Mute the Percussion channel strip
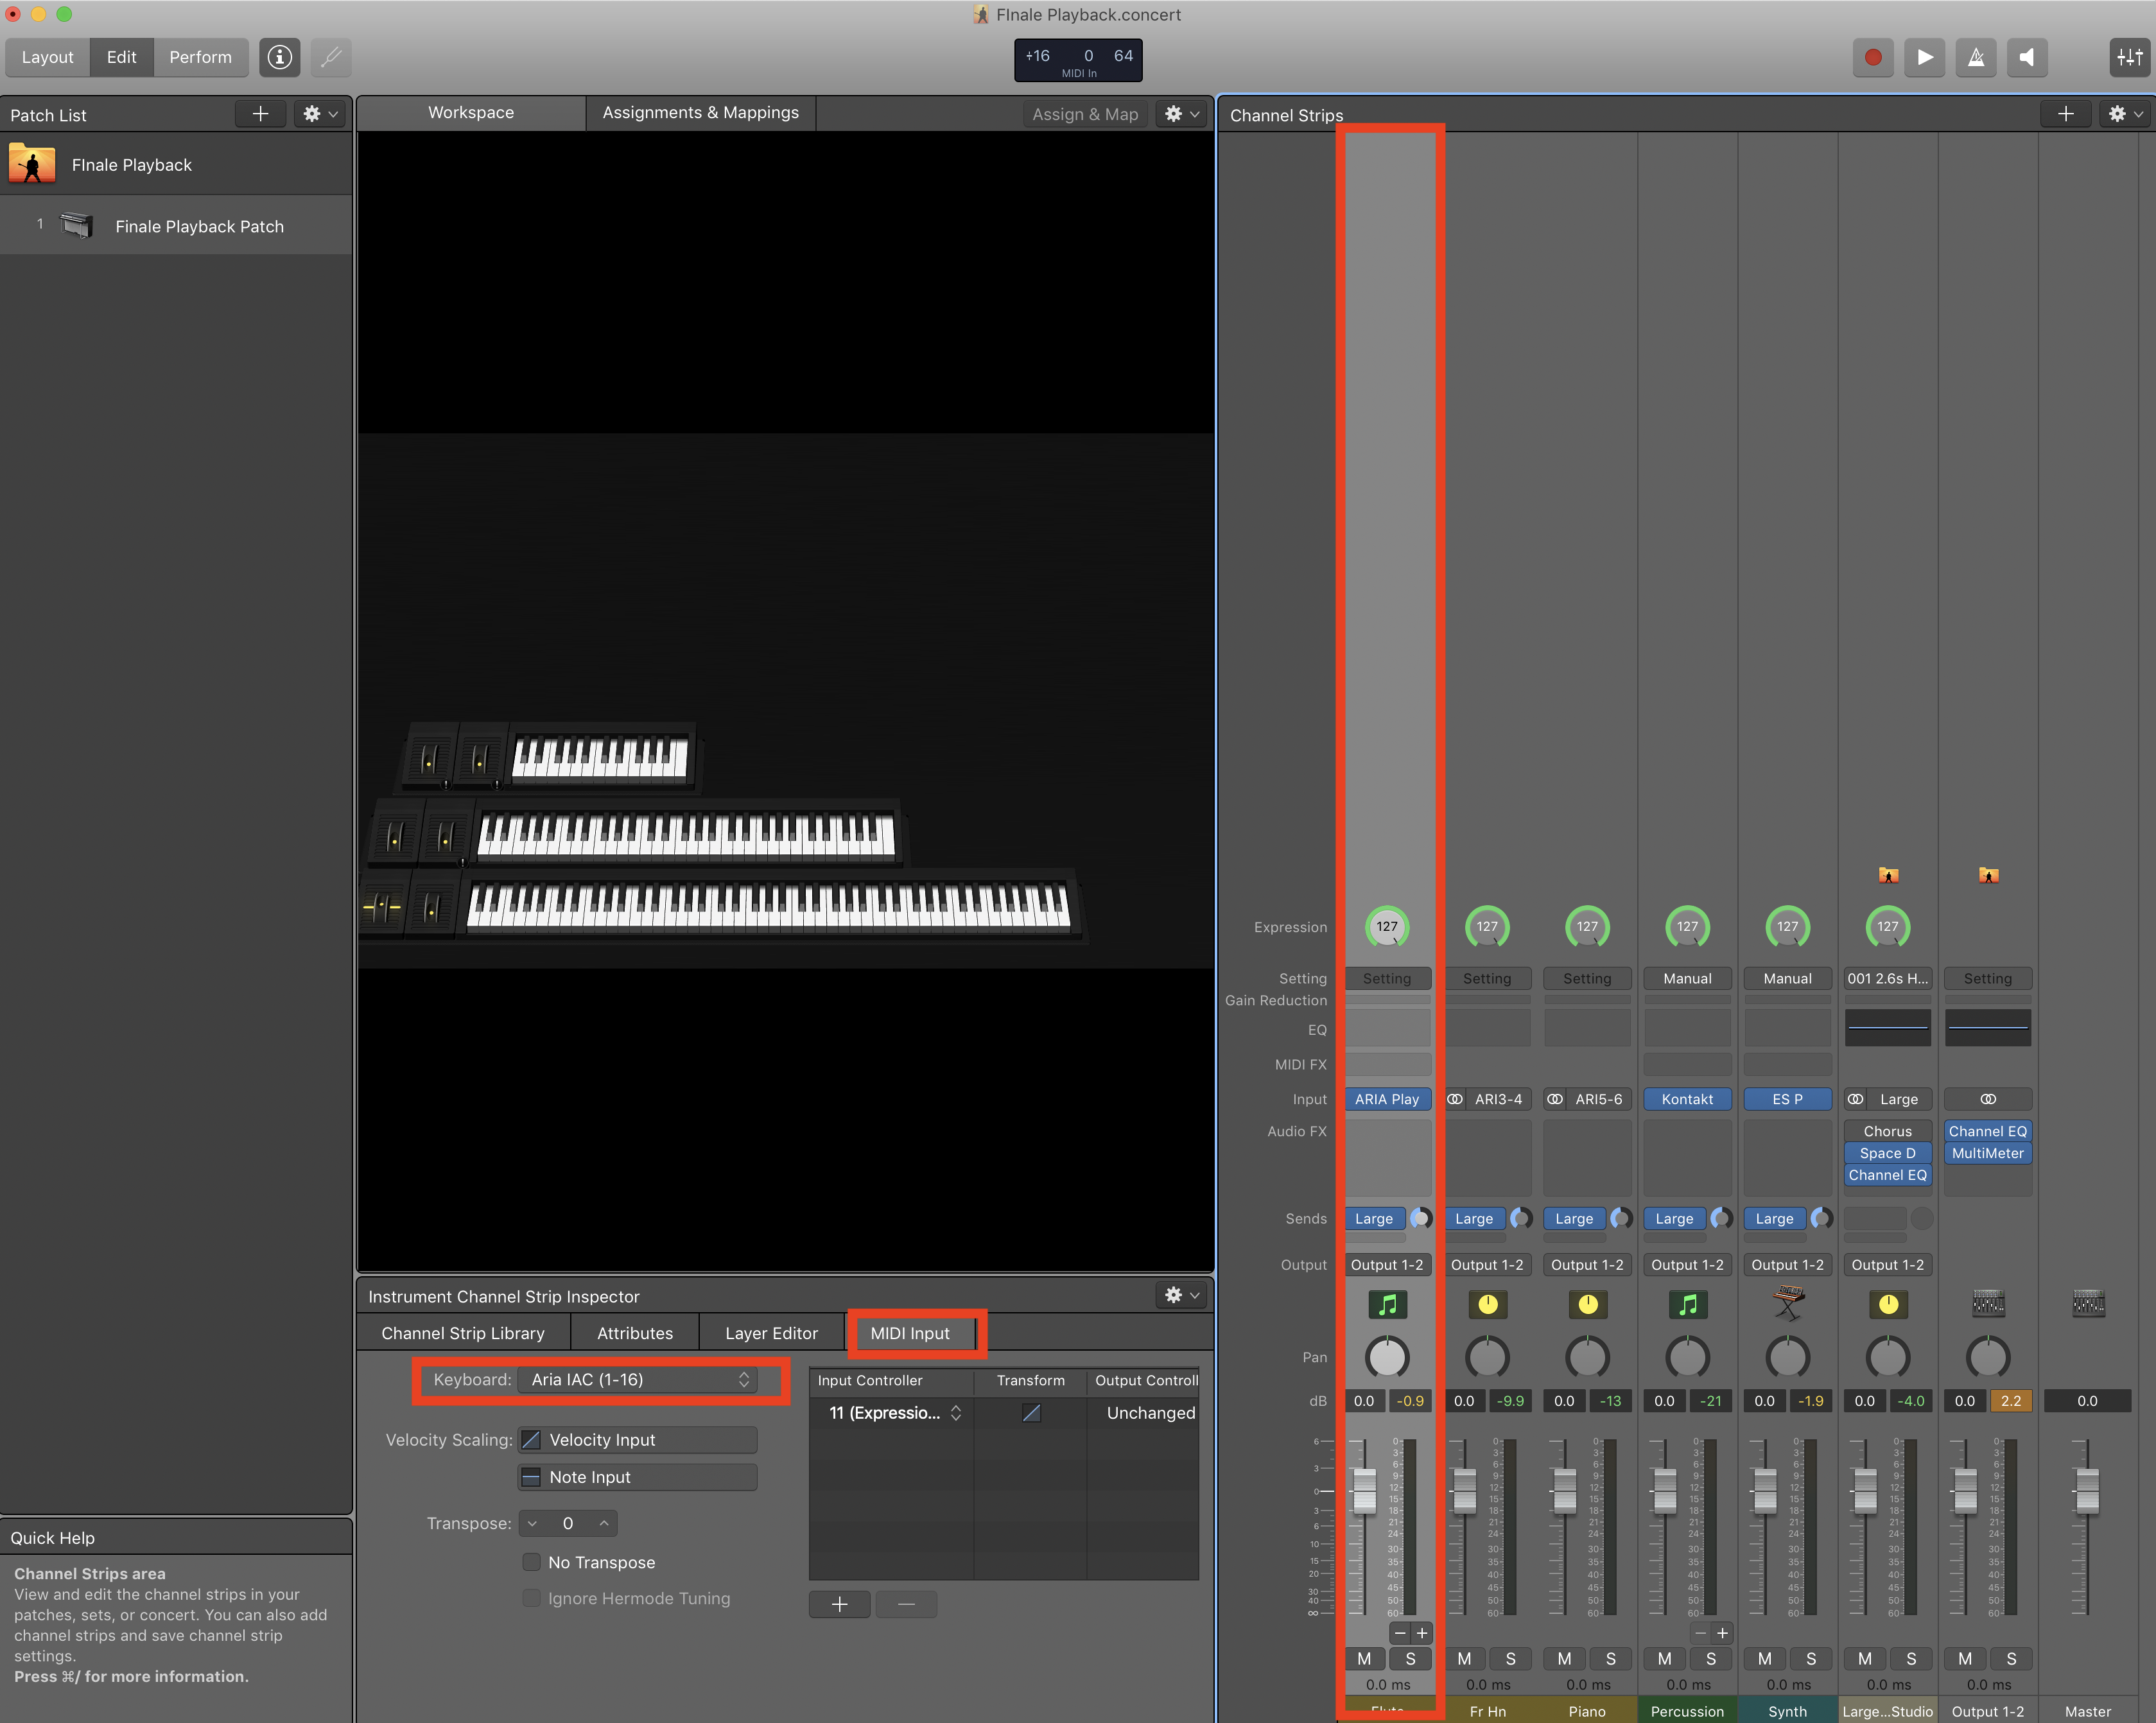2156x1723 pixels. tap(1664, 1659)
